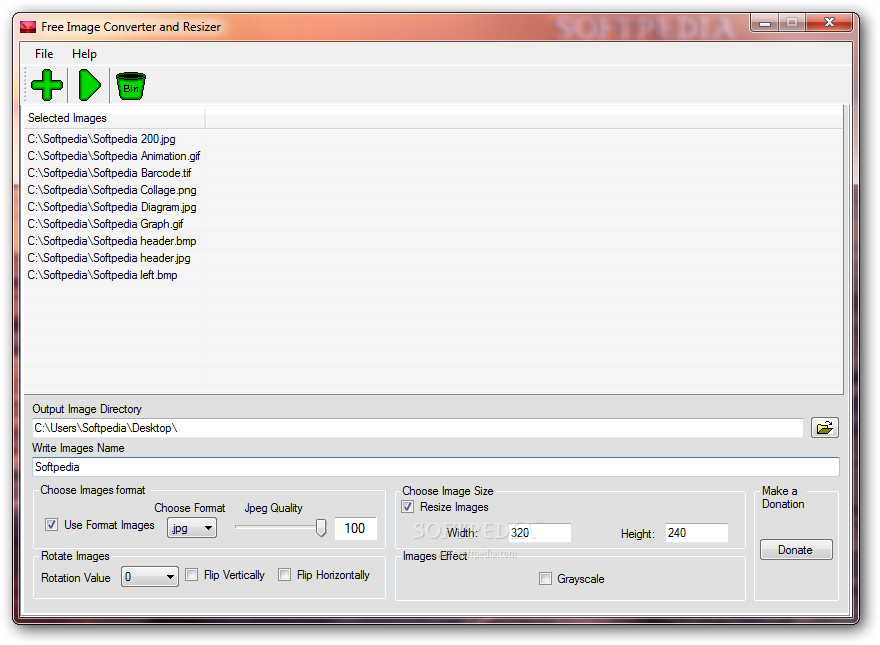Viewport: 880px width, 645px height.
Task: Close the Free Image Converter window
Action: (829, 22)
